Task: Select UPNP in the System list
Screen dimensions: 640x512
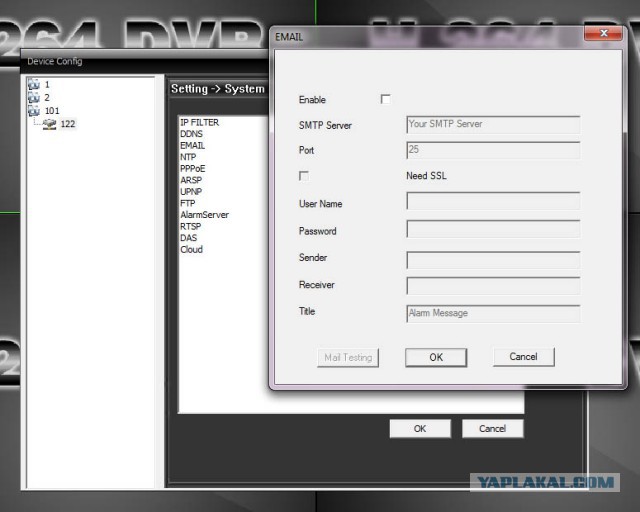Action: 191,191
